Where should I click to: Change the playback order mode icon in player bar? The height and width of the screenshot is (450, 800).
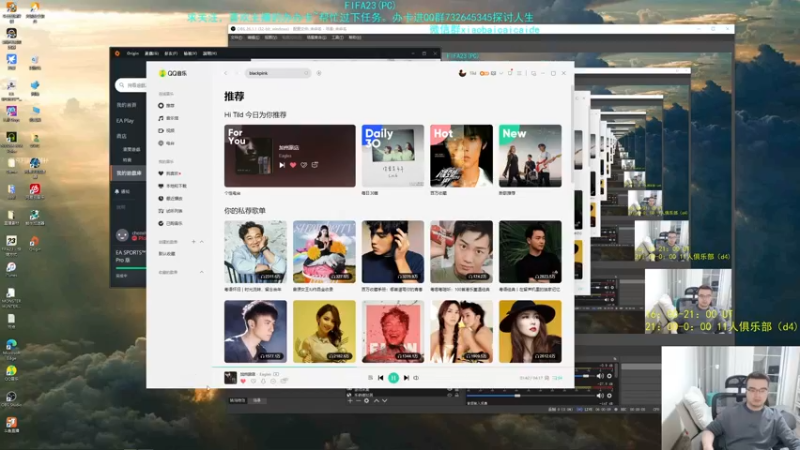click(x=370, y=378)
